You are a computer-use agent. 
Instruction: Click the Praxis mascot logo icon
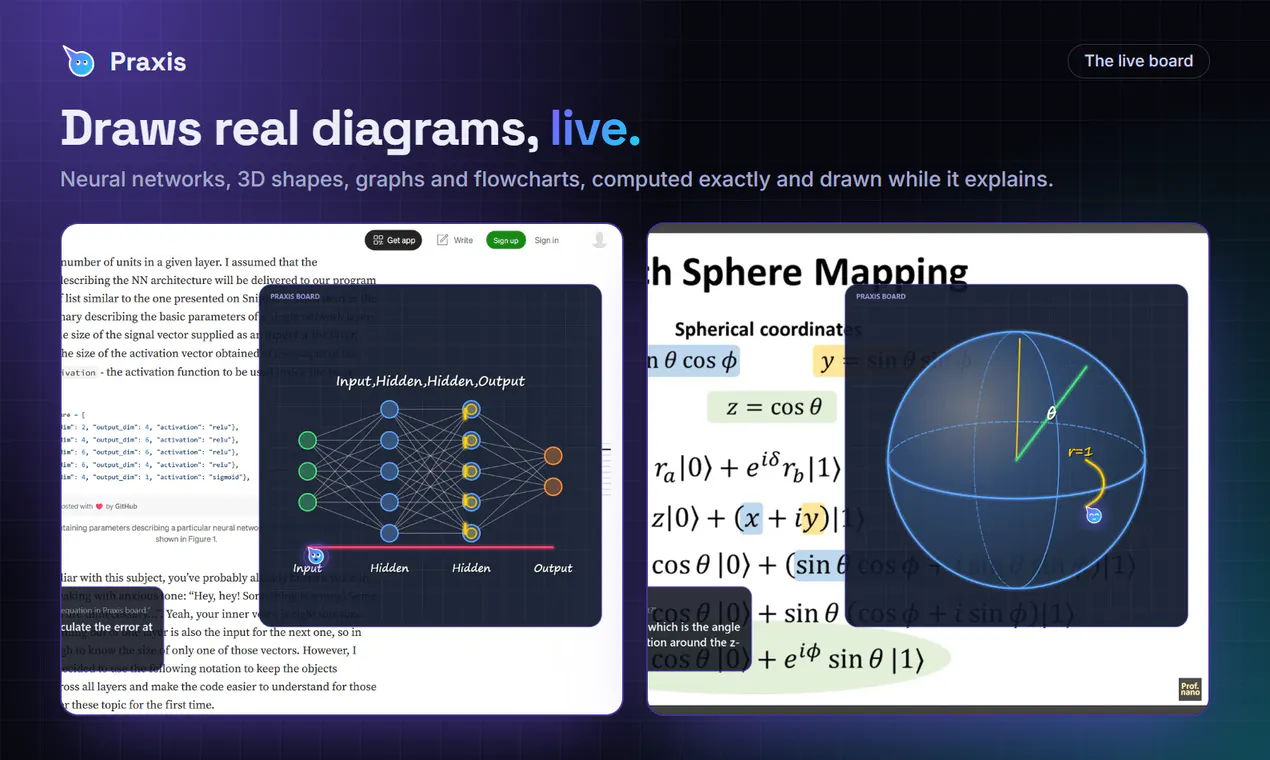tap(78, 61)
